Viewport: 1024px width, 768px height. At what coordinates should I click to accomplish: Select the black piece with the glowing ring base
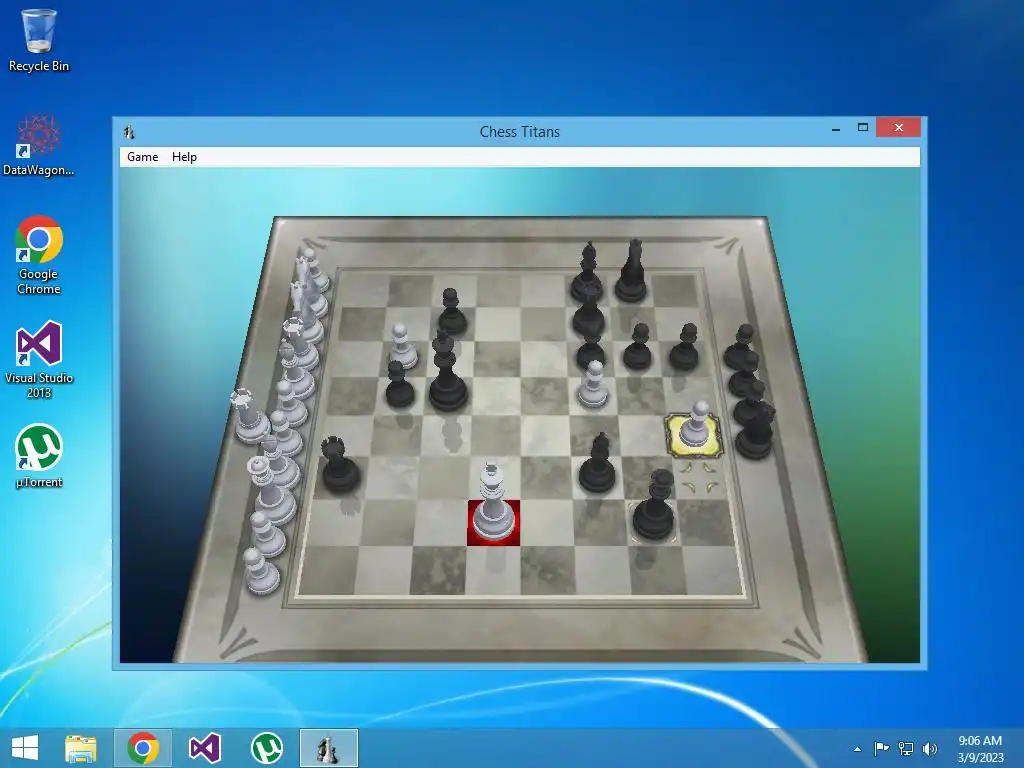654,505
